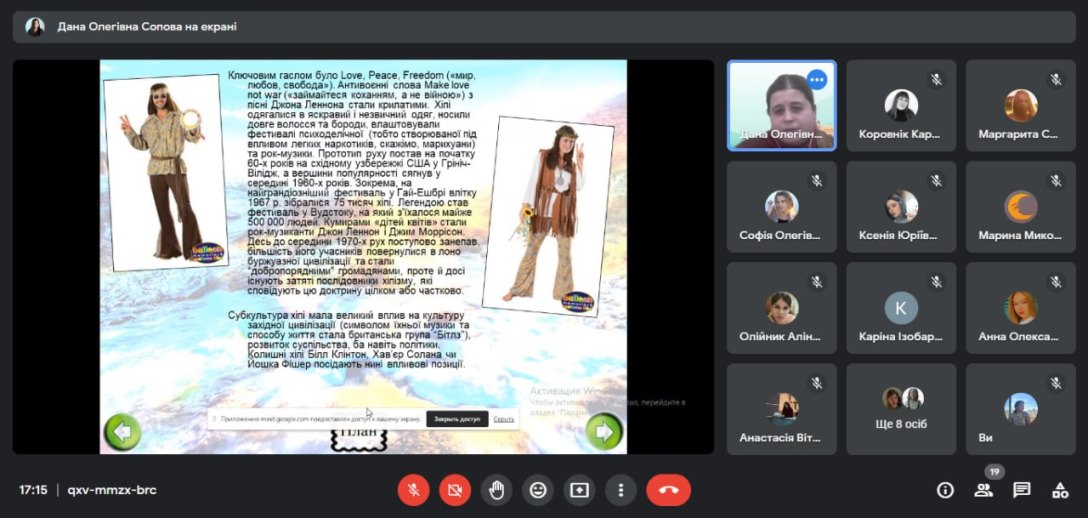1088x518 pixels.
Task: Click the Анна Олекса... name label
Action: point(1019,336)
